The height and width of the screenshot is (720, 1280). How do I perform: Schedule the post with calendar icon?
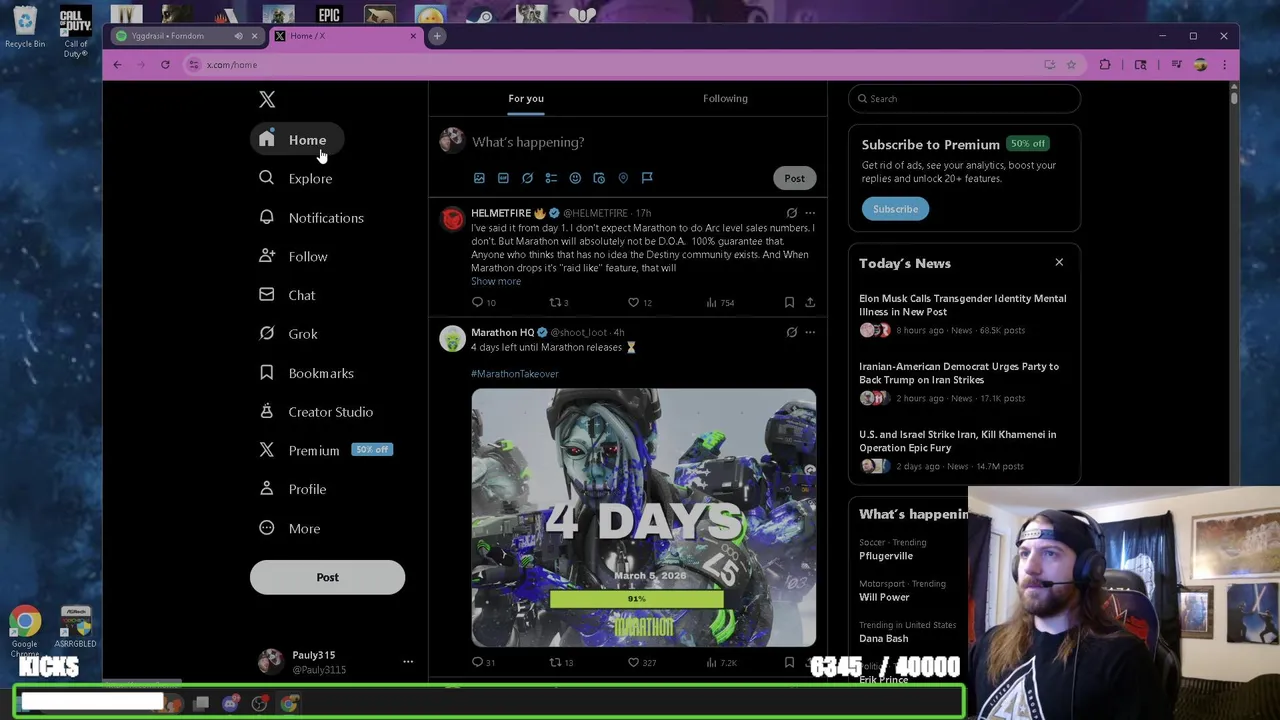[x=599, y=178]
